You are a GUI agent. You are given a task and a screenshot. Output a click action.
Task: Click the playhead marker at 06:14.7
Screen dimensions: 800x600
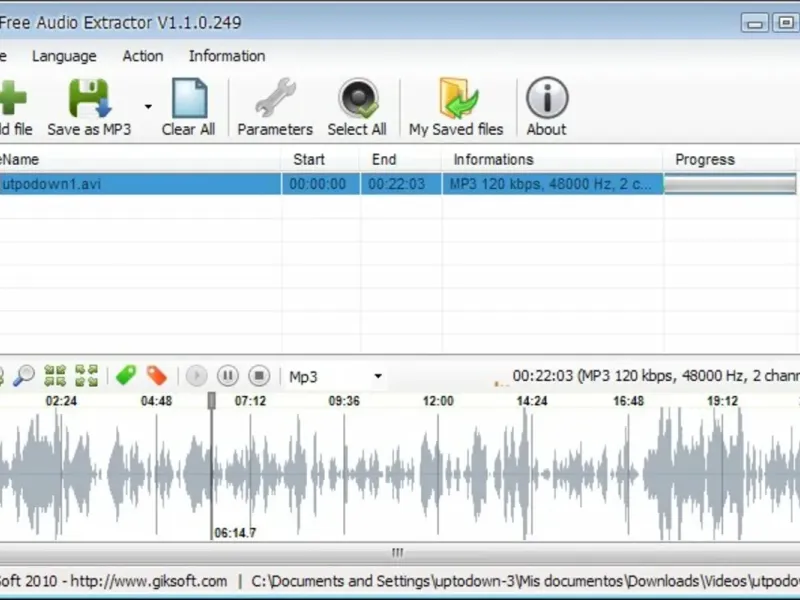(x=212, y=401)
